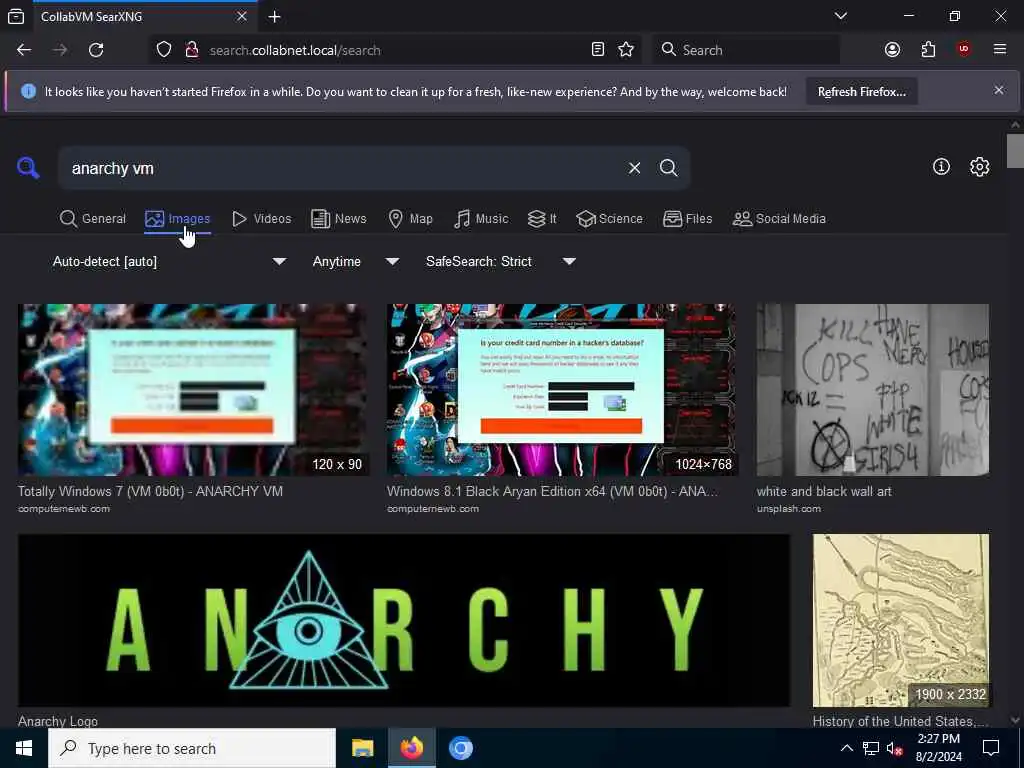Viewport: 1024px width, 768px height.
Task: Close the CollabVM SearXNG tab
Action: click(242, 16)
